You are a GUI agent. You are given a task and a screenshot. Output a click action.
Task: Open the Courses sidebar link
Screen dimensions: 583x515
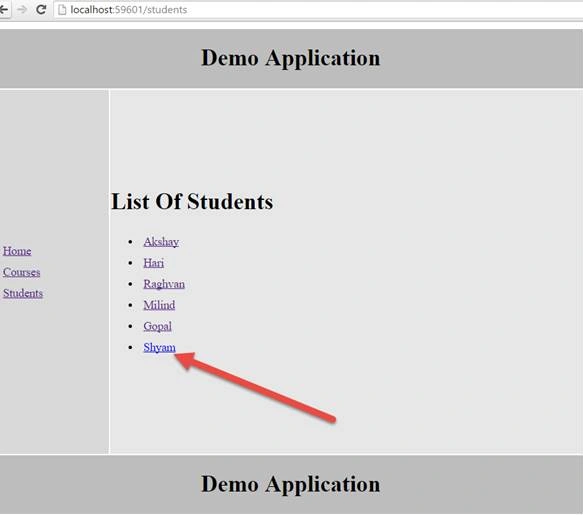(22, 272)
